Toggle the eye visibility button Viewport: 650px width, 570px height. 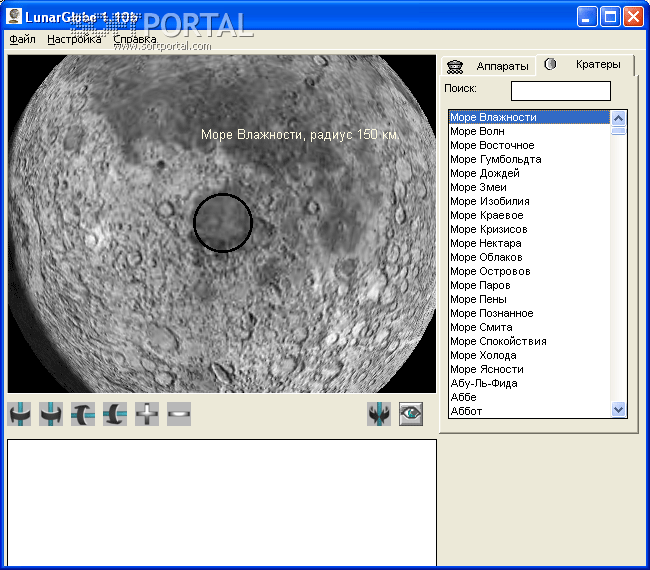pos(411,414)
